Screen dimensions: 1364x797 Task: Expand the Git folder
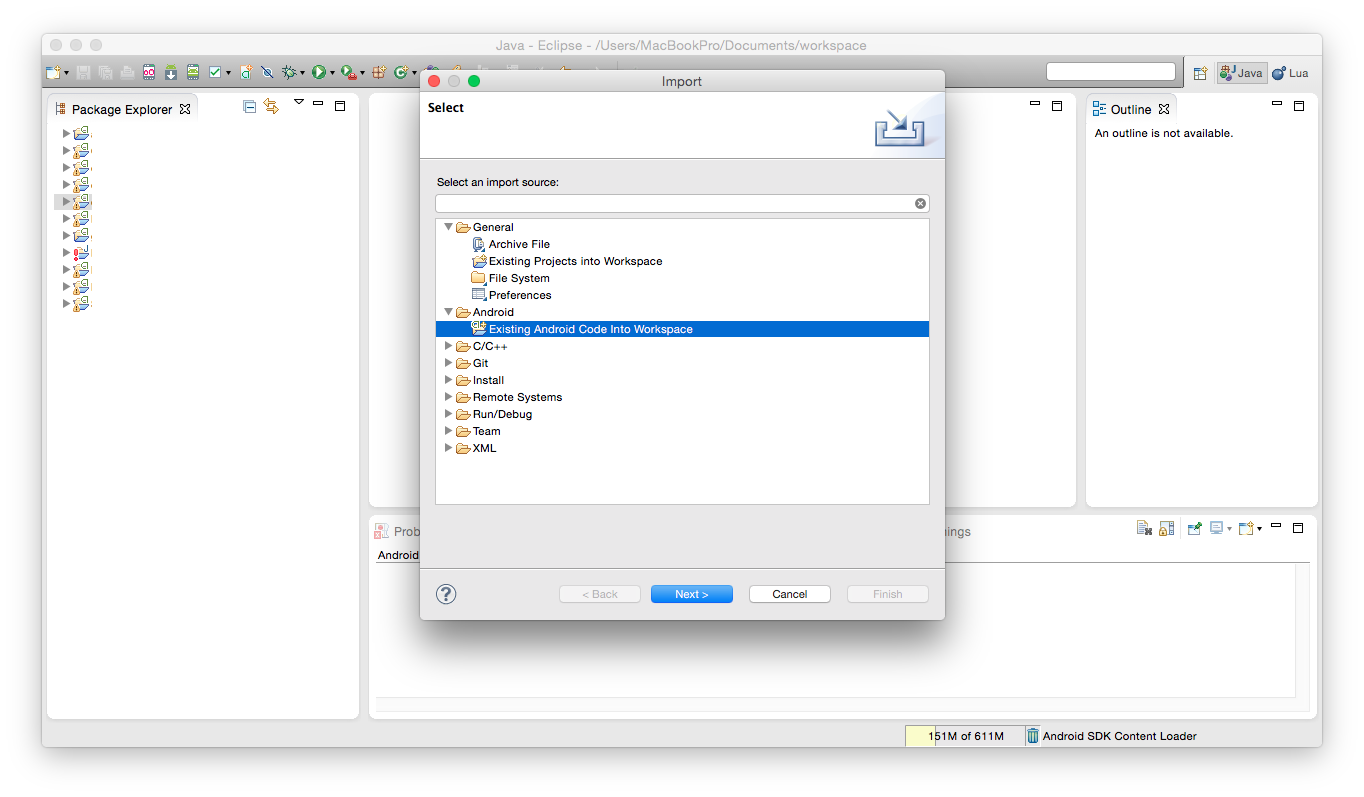point(448,363)
